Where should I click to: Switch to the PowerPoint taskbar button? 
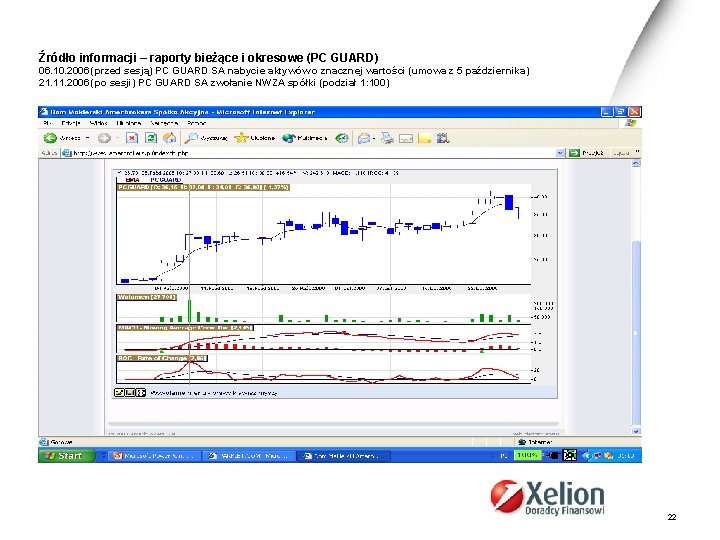(156, 456)
